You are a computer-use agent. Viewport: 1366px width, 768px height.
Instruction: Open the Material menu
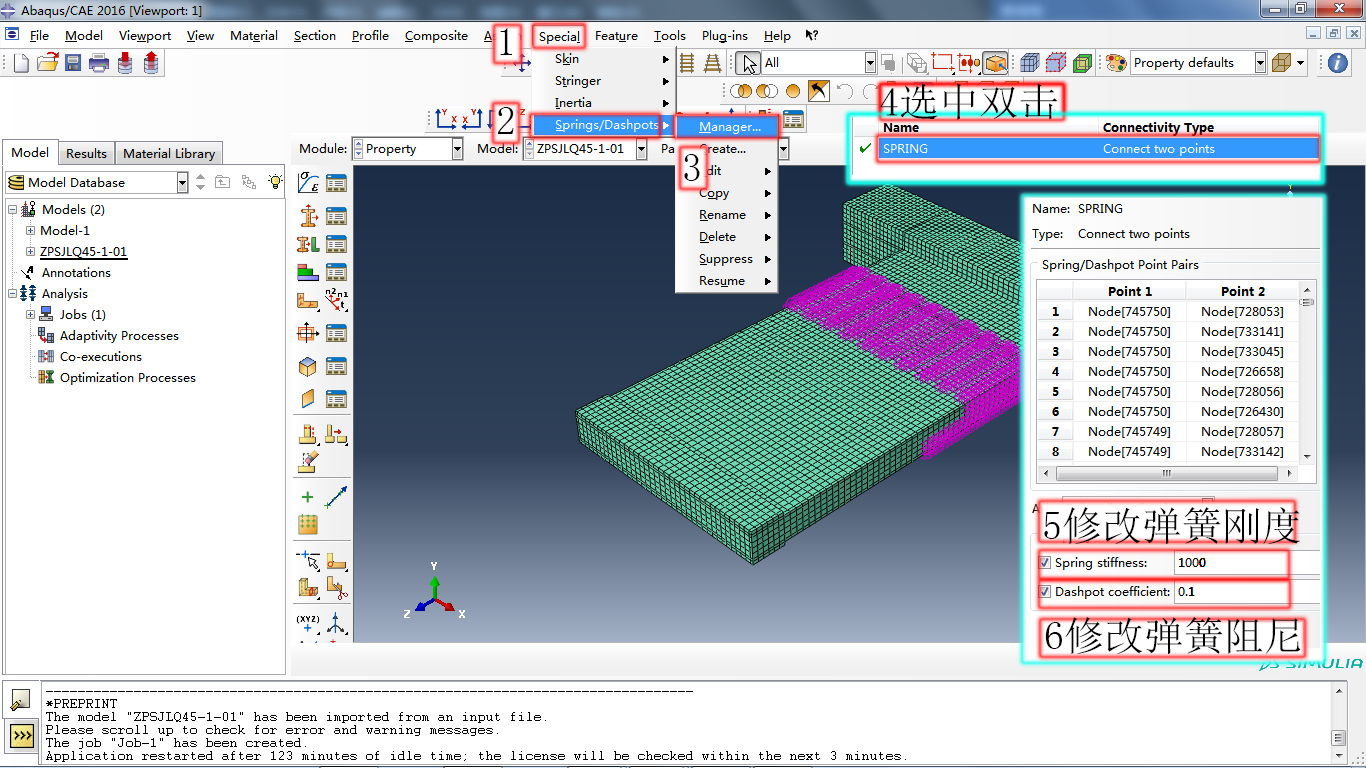(254, 36)
